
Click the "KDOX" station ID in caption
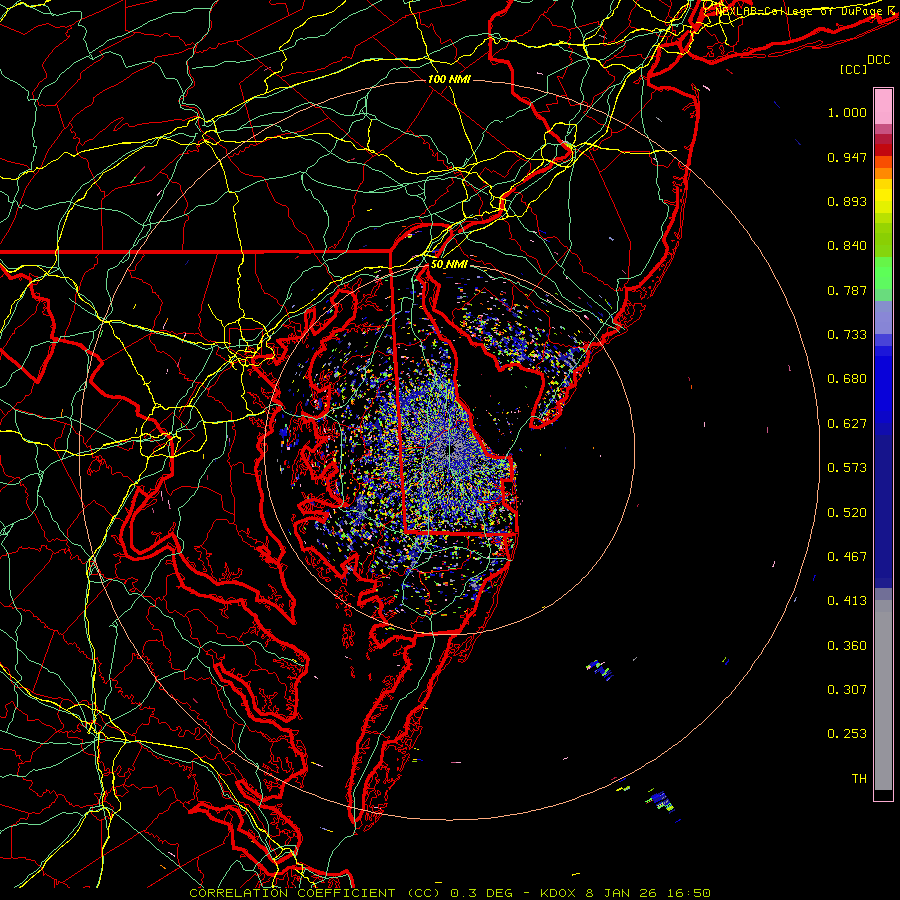pyautogui.click(x=559, y=893)
